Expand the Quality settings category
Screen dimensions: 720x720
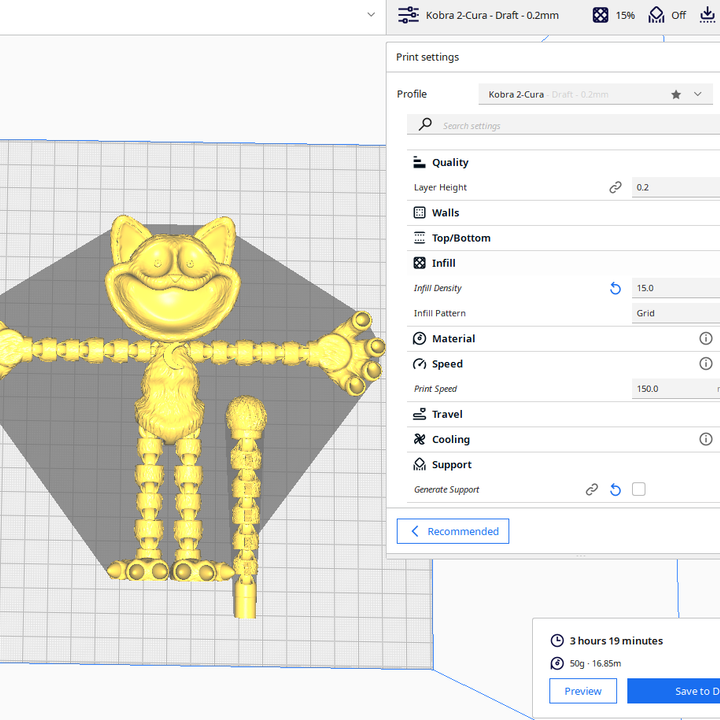tap(563, 163)
